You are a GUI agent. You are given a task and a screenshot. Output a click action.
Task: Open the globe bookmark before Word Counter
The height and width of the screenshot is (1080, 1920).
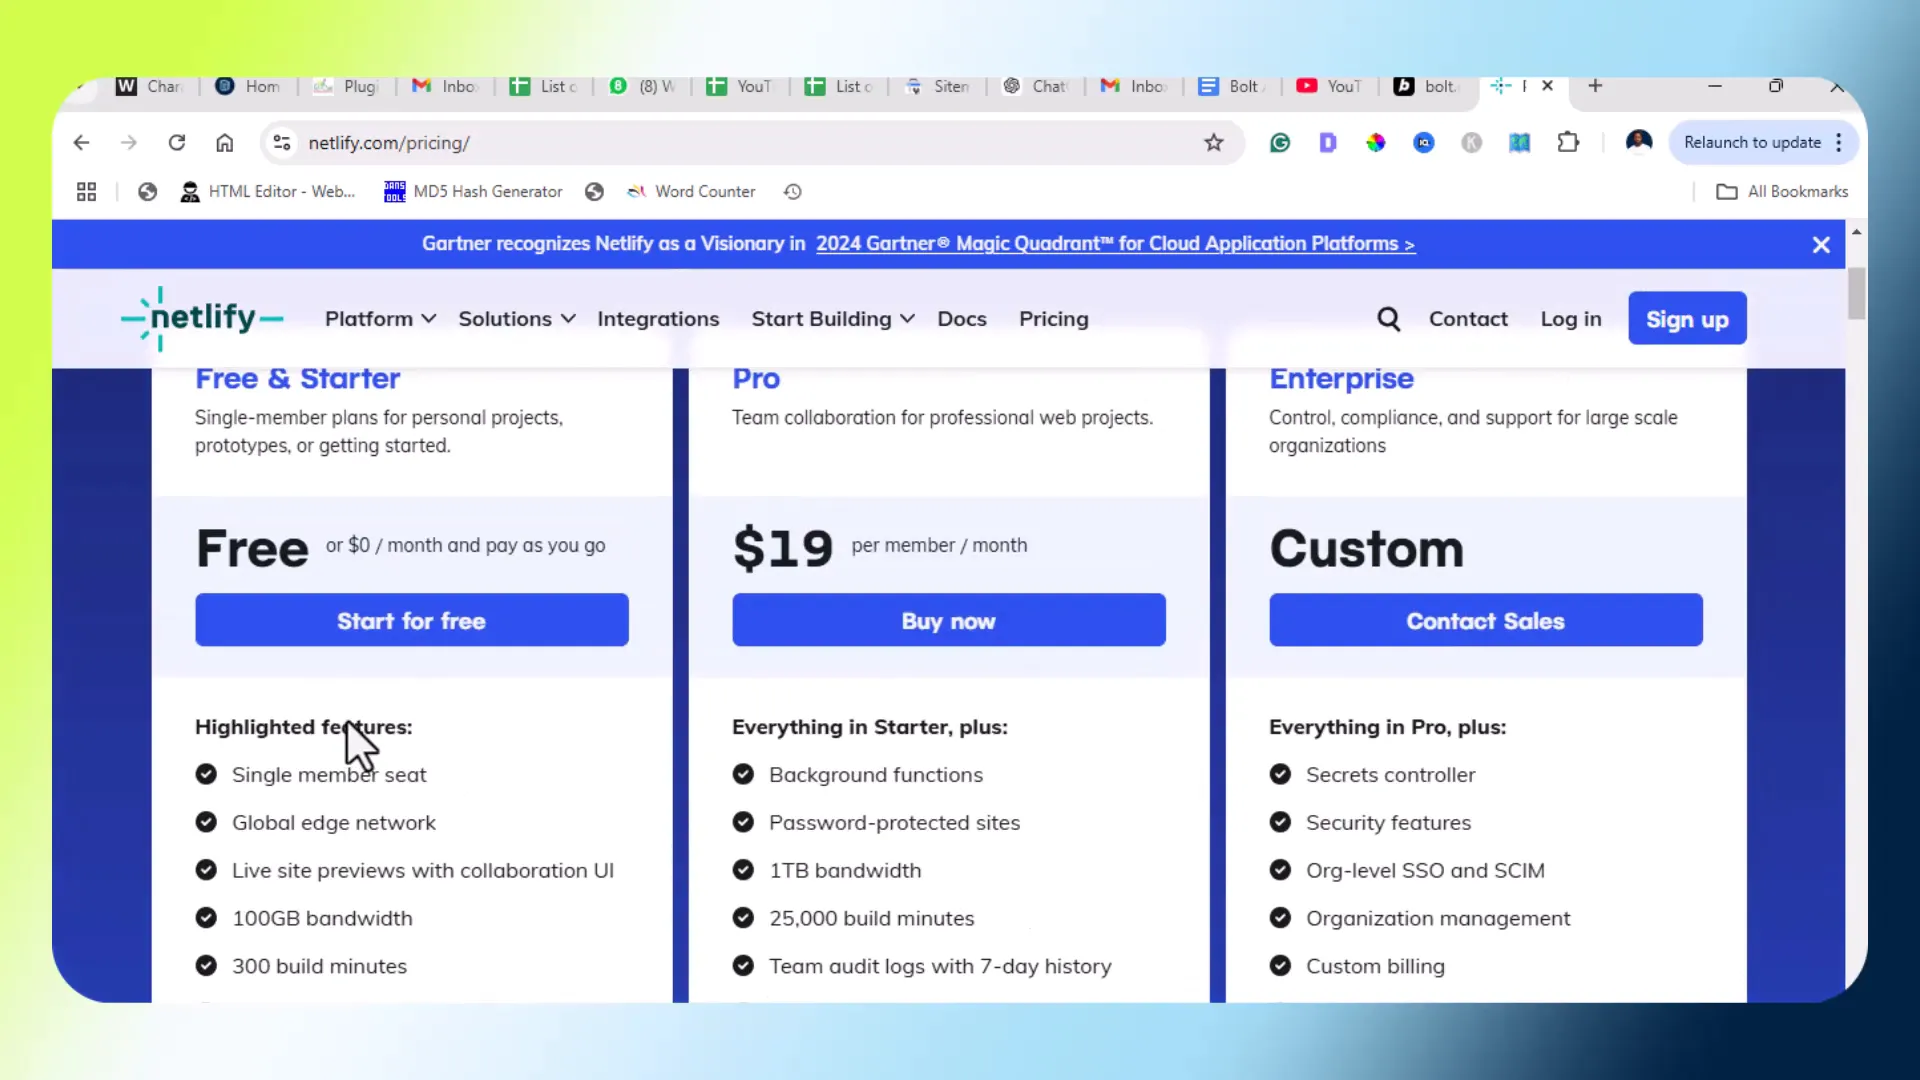(594, 192)
